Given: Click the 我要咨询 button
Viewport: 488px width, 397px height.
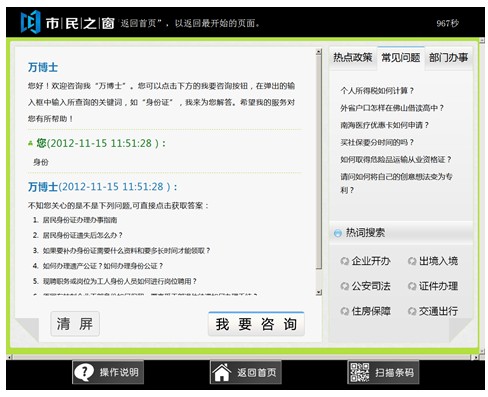Looking at the screenshot, I should [x=256, y=324].
